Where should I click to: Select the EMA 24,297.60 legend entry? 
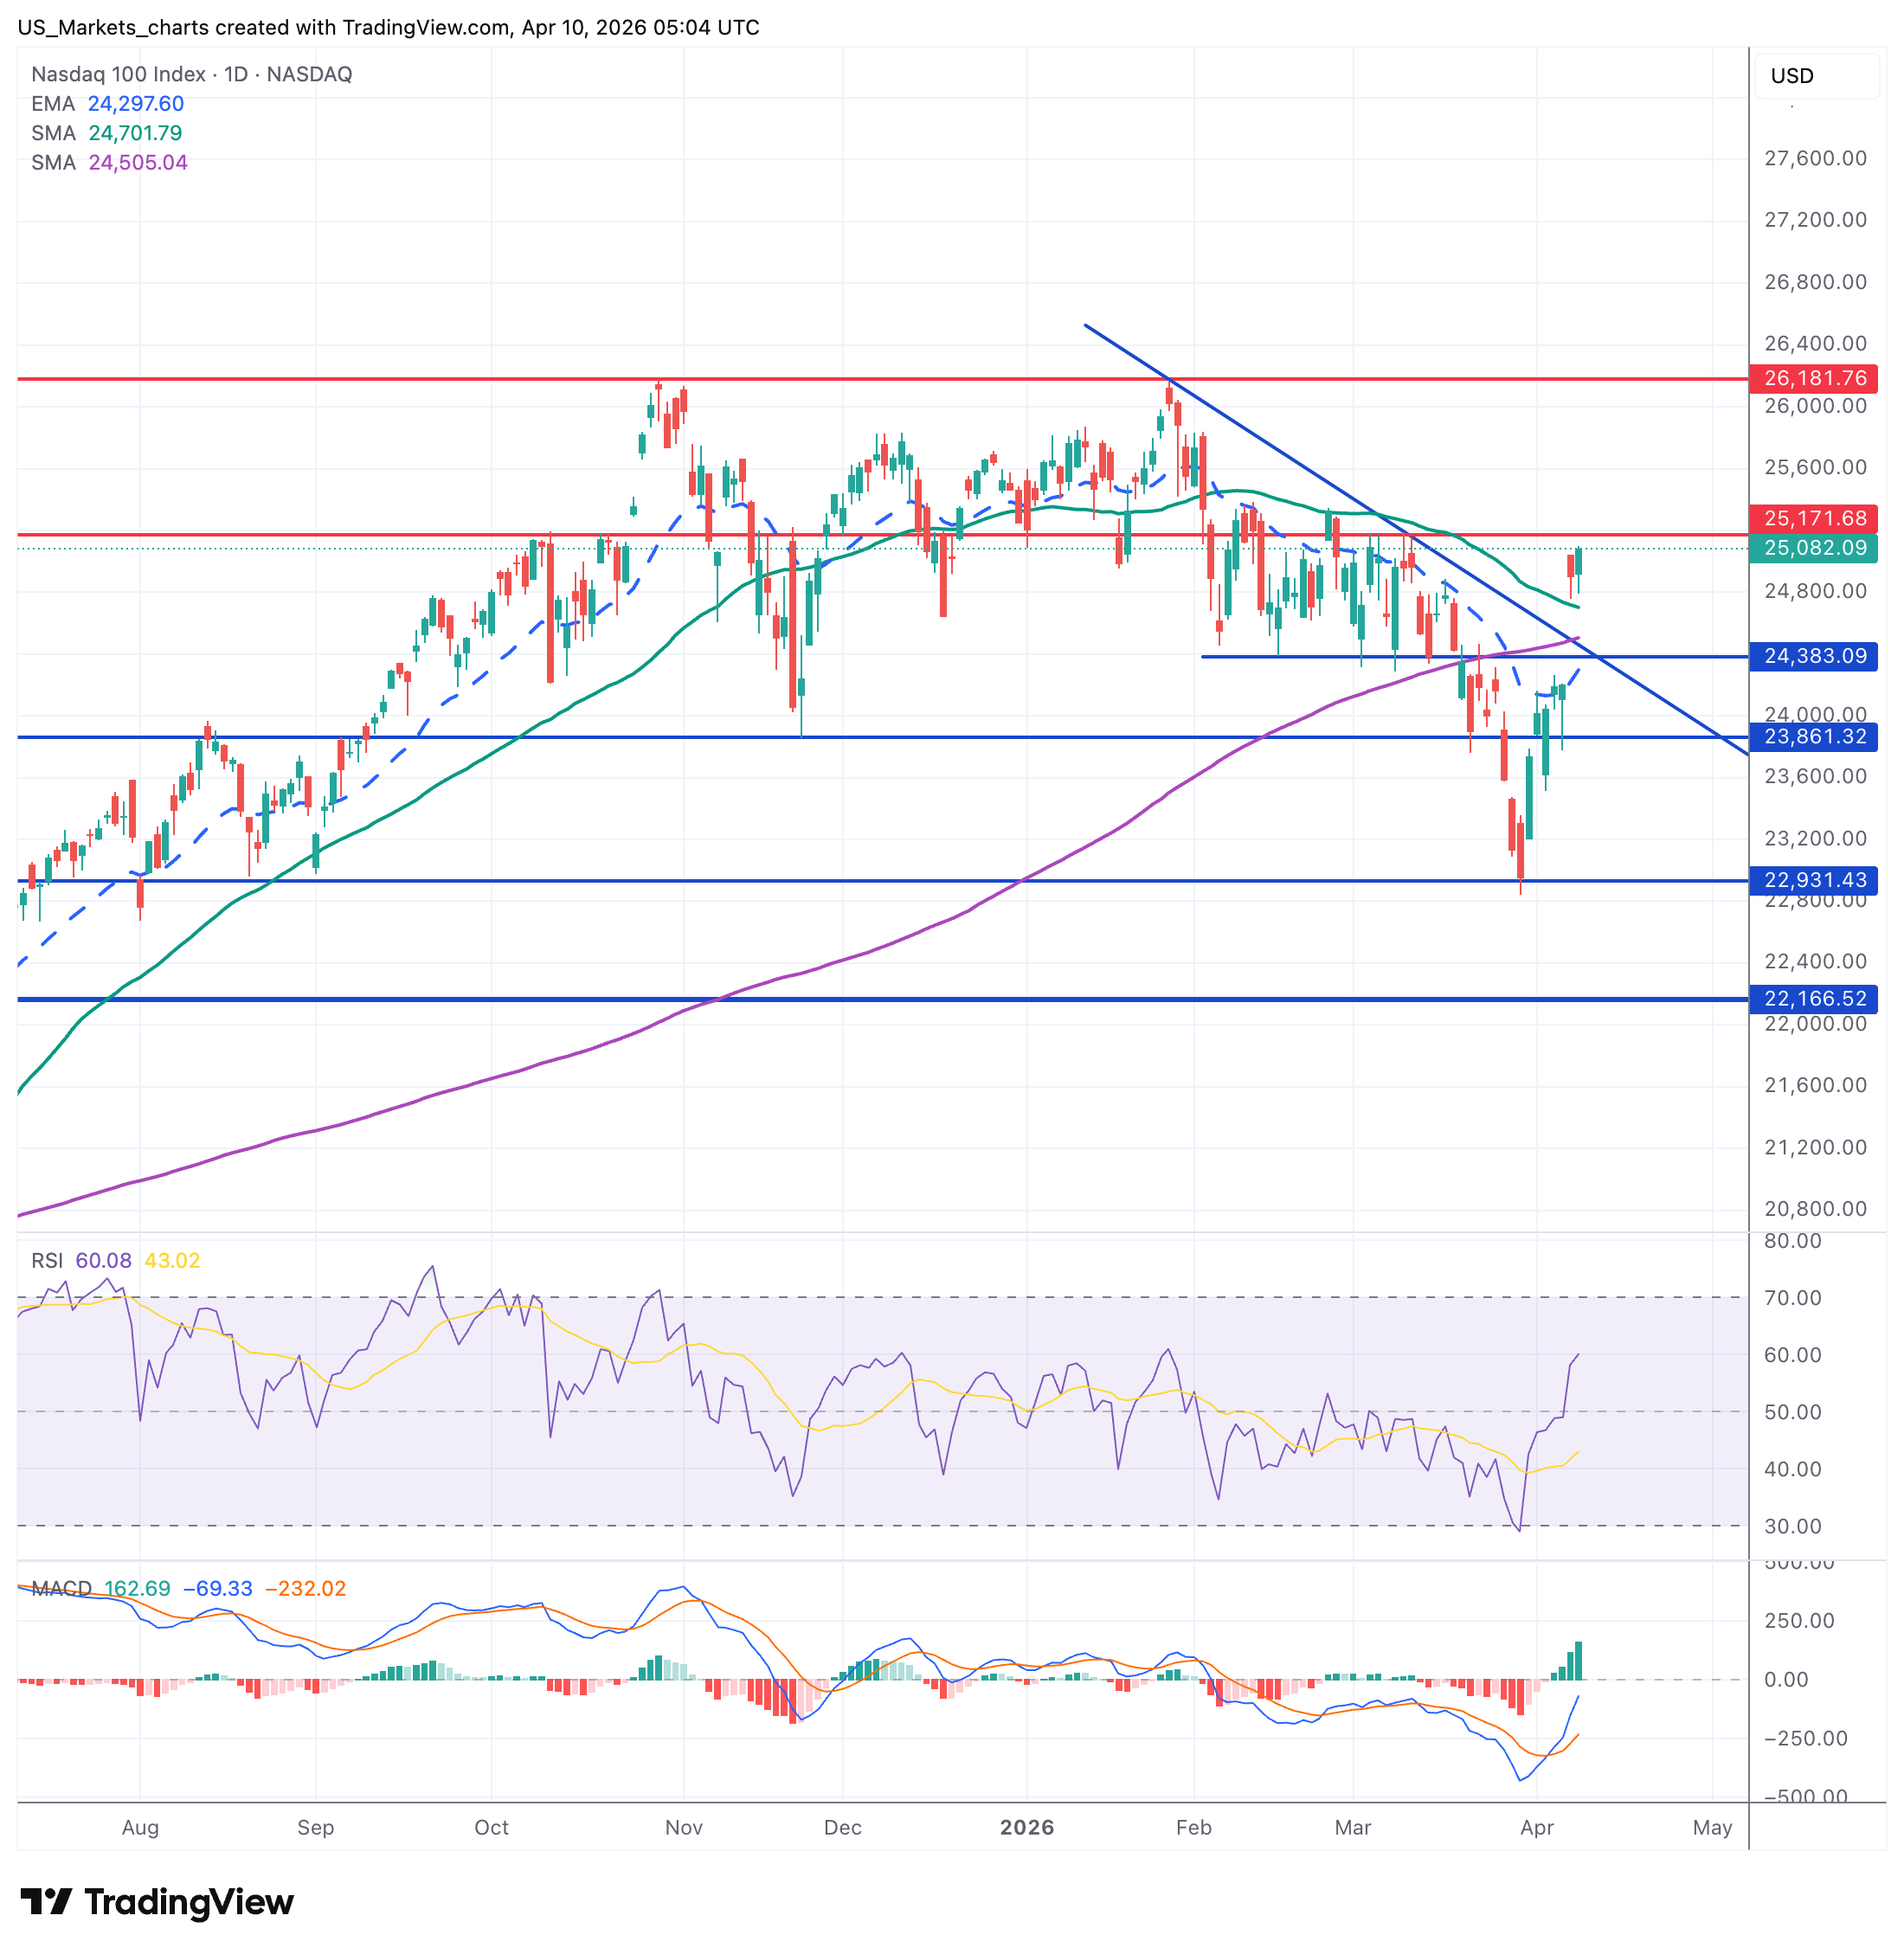(108, 104)
